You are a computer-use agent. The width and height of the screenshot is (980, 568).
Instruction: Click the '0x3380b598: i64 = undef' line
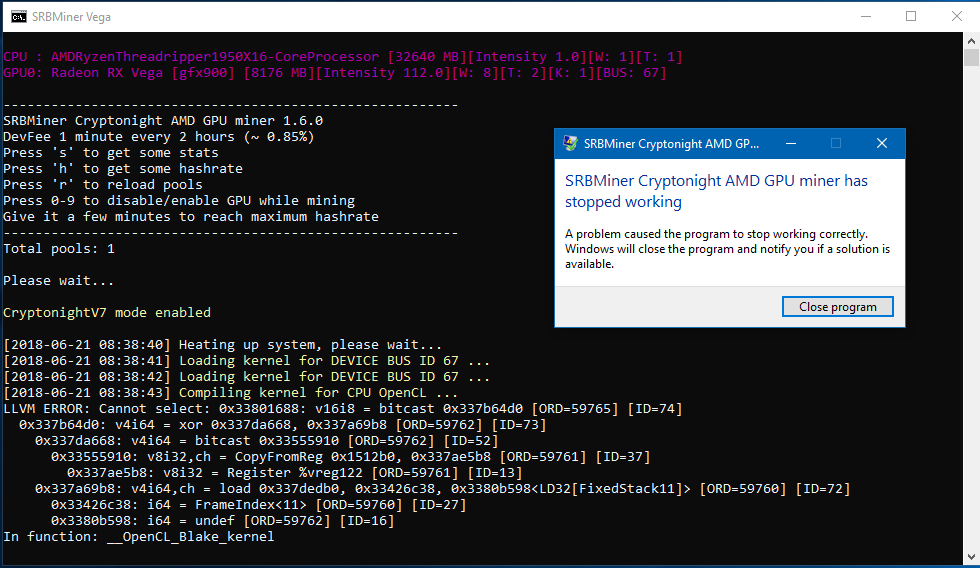[x=222, y=521]
